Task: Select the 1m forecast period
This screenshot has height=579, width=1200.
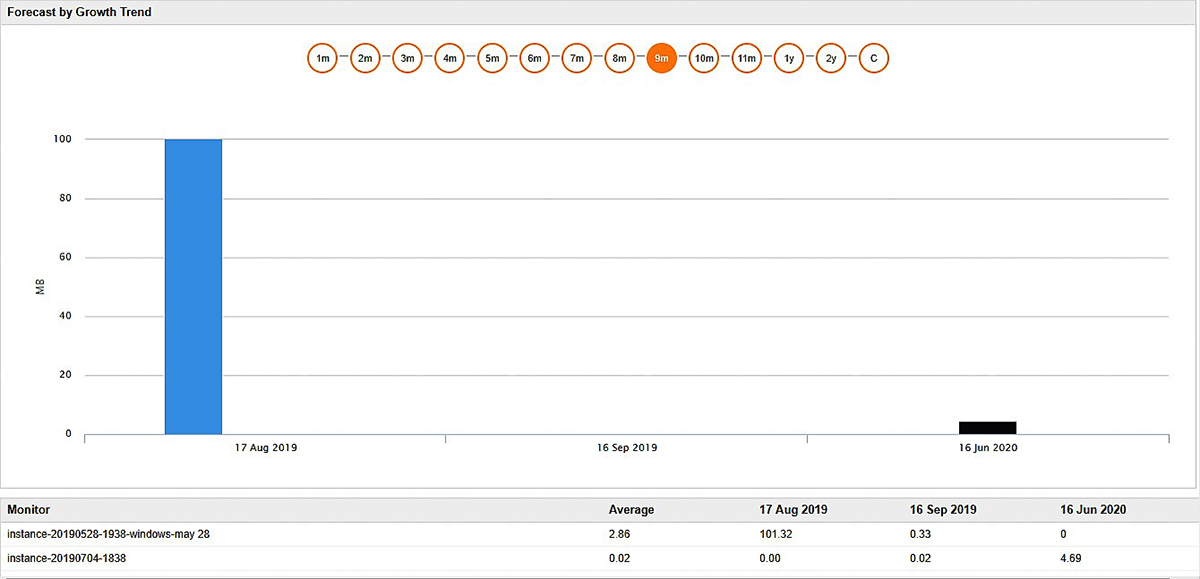Action: point(322,58)
